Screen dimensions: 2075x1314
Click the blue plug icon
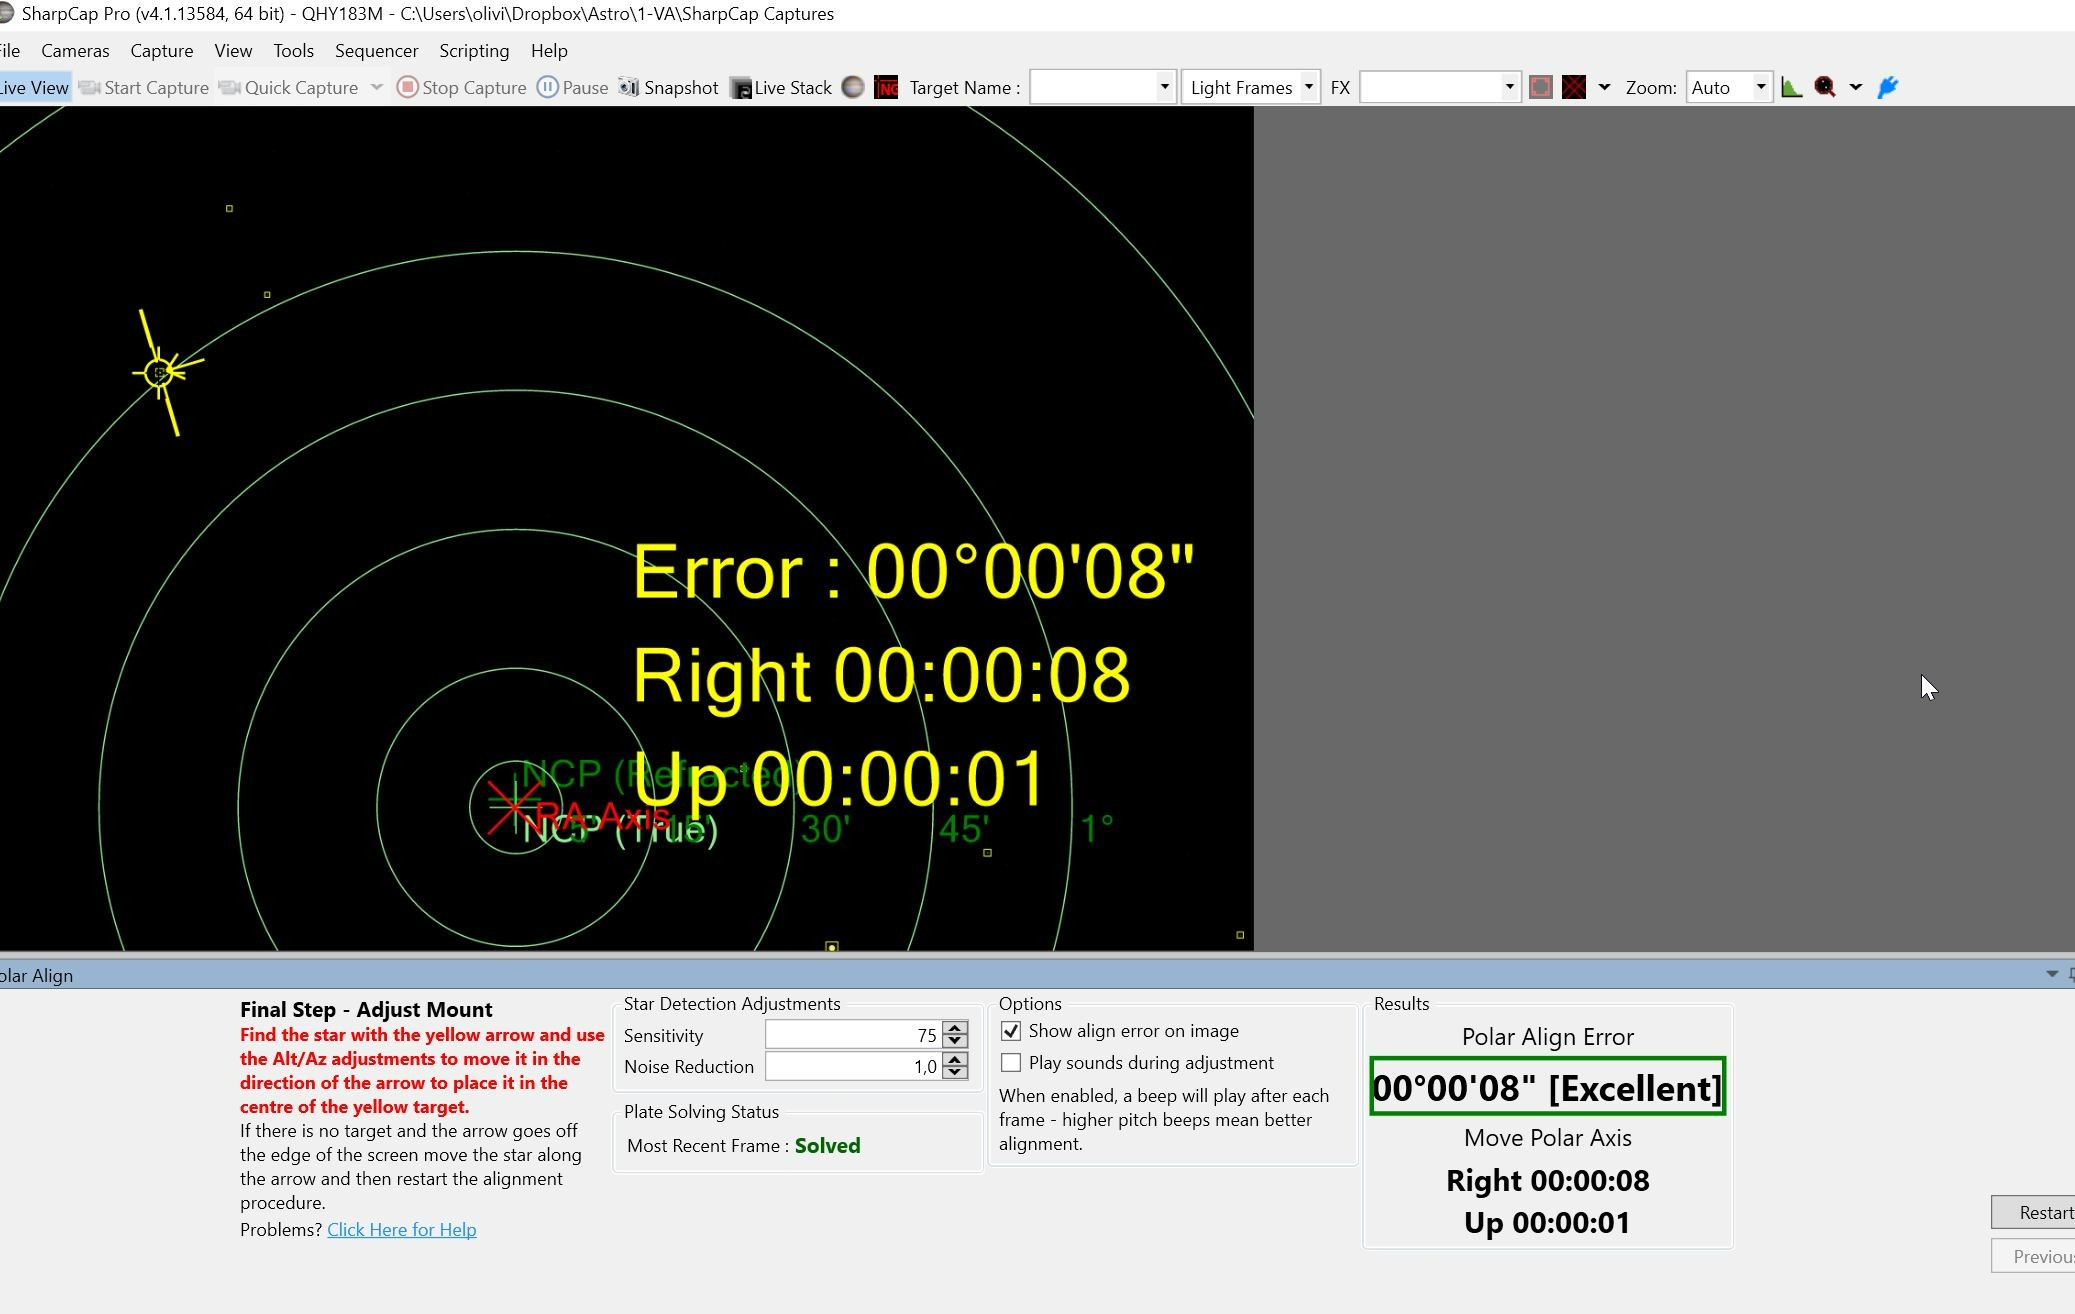(1887, 87)
